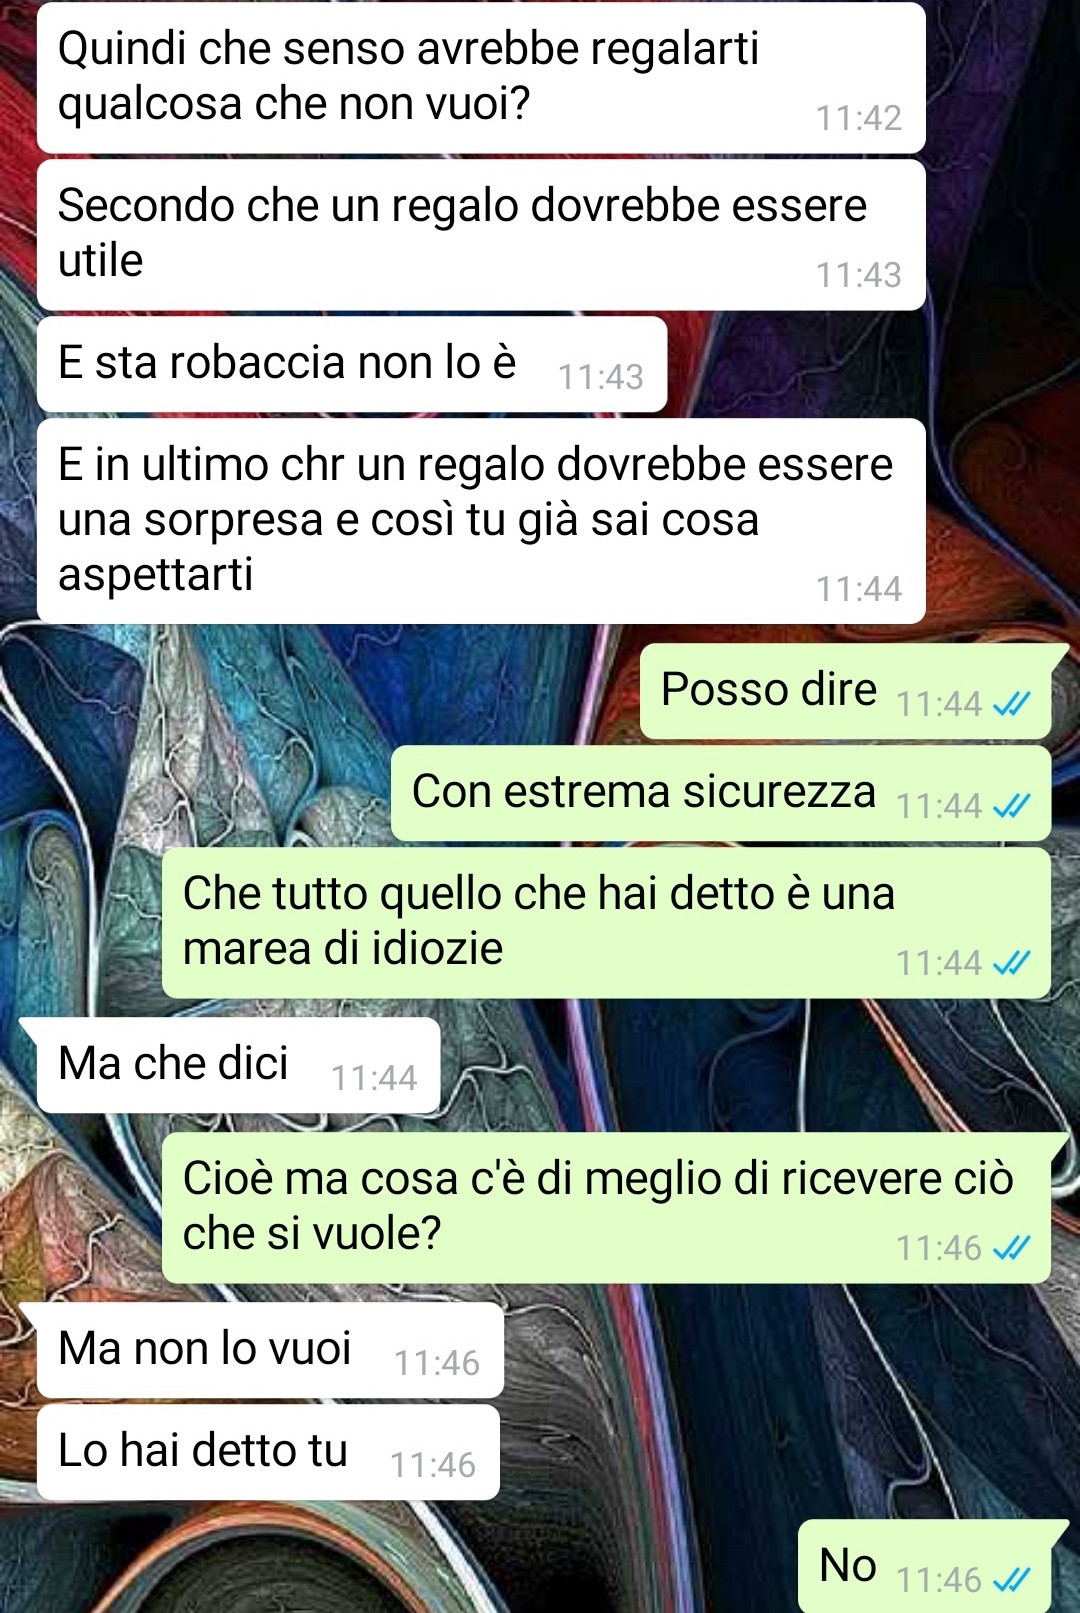Select the message 'Quindi che senso avrebbe regalarti'
This screenshot has height=1613, width=1080.
(x=481, y=78)
